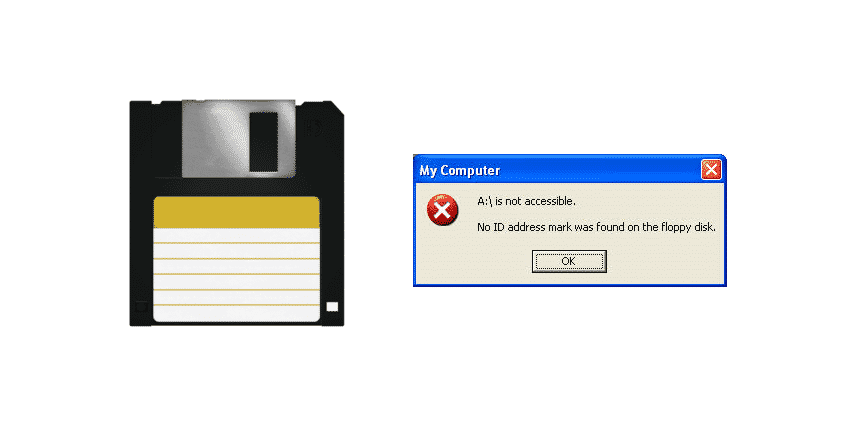This screenshot has width=845, height=423.
Task: Click the black slot in the metal shutter
Action: (x=264, y=142)
